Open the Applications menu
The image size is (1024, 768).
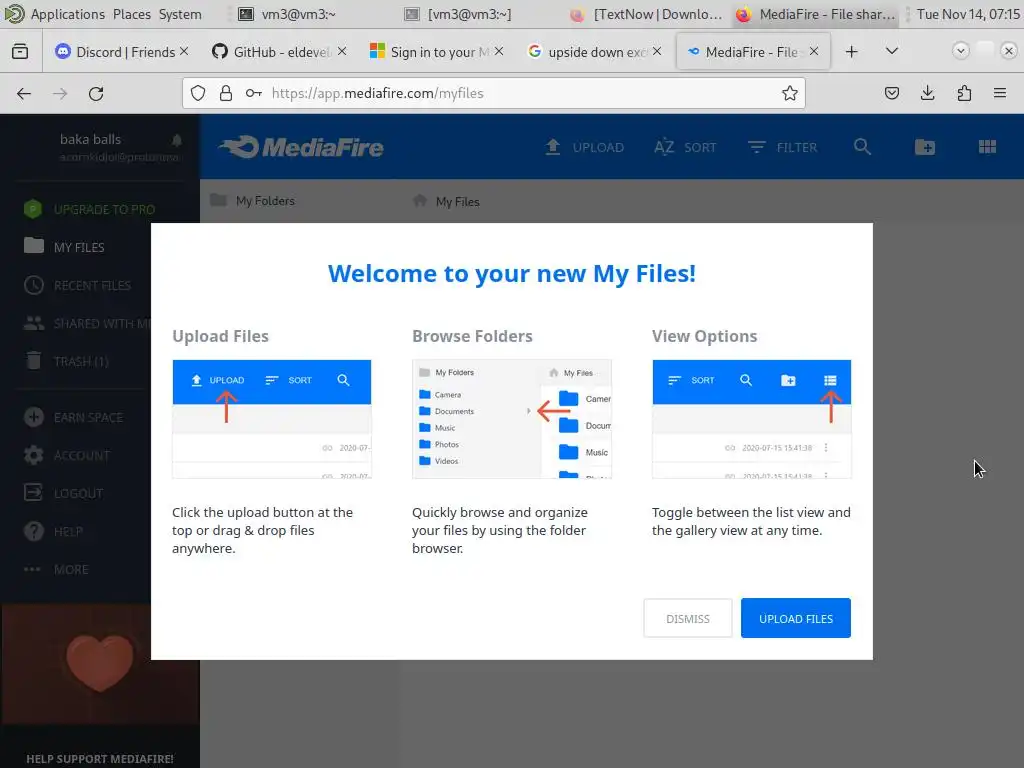(x=67, y=14)
